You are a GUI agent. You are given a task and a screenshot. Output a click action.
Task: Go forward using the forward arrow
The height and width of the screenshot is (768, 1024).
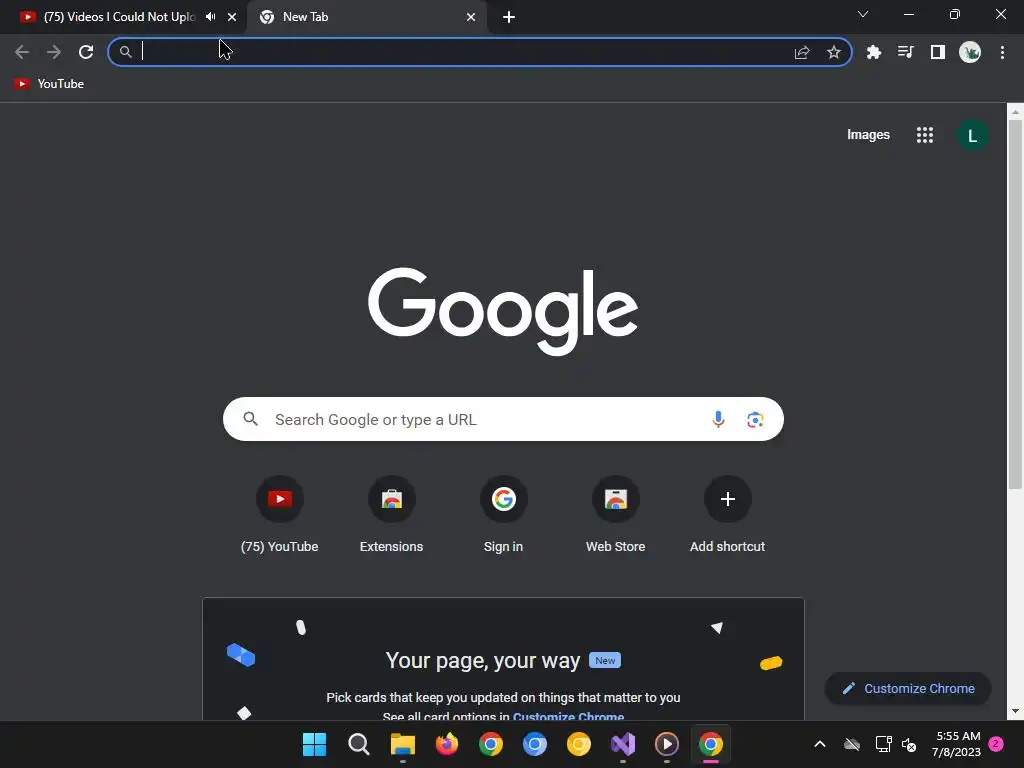tap(54, 52)
